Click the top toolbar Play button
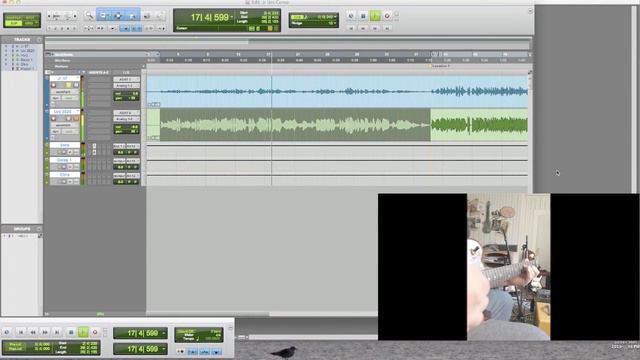Image resolution: width=640 pixels, height=360 pixels. pos(375,16)
